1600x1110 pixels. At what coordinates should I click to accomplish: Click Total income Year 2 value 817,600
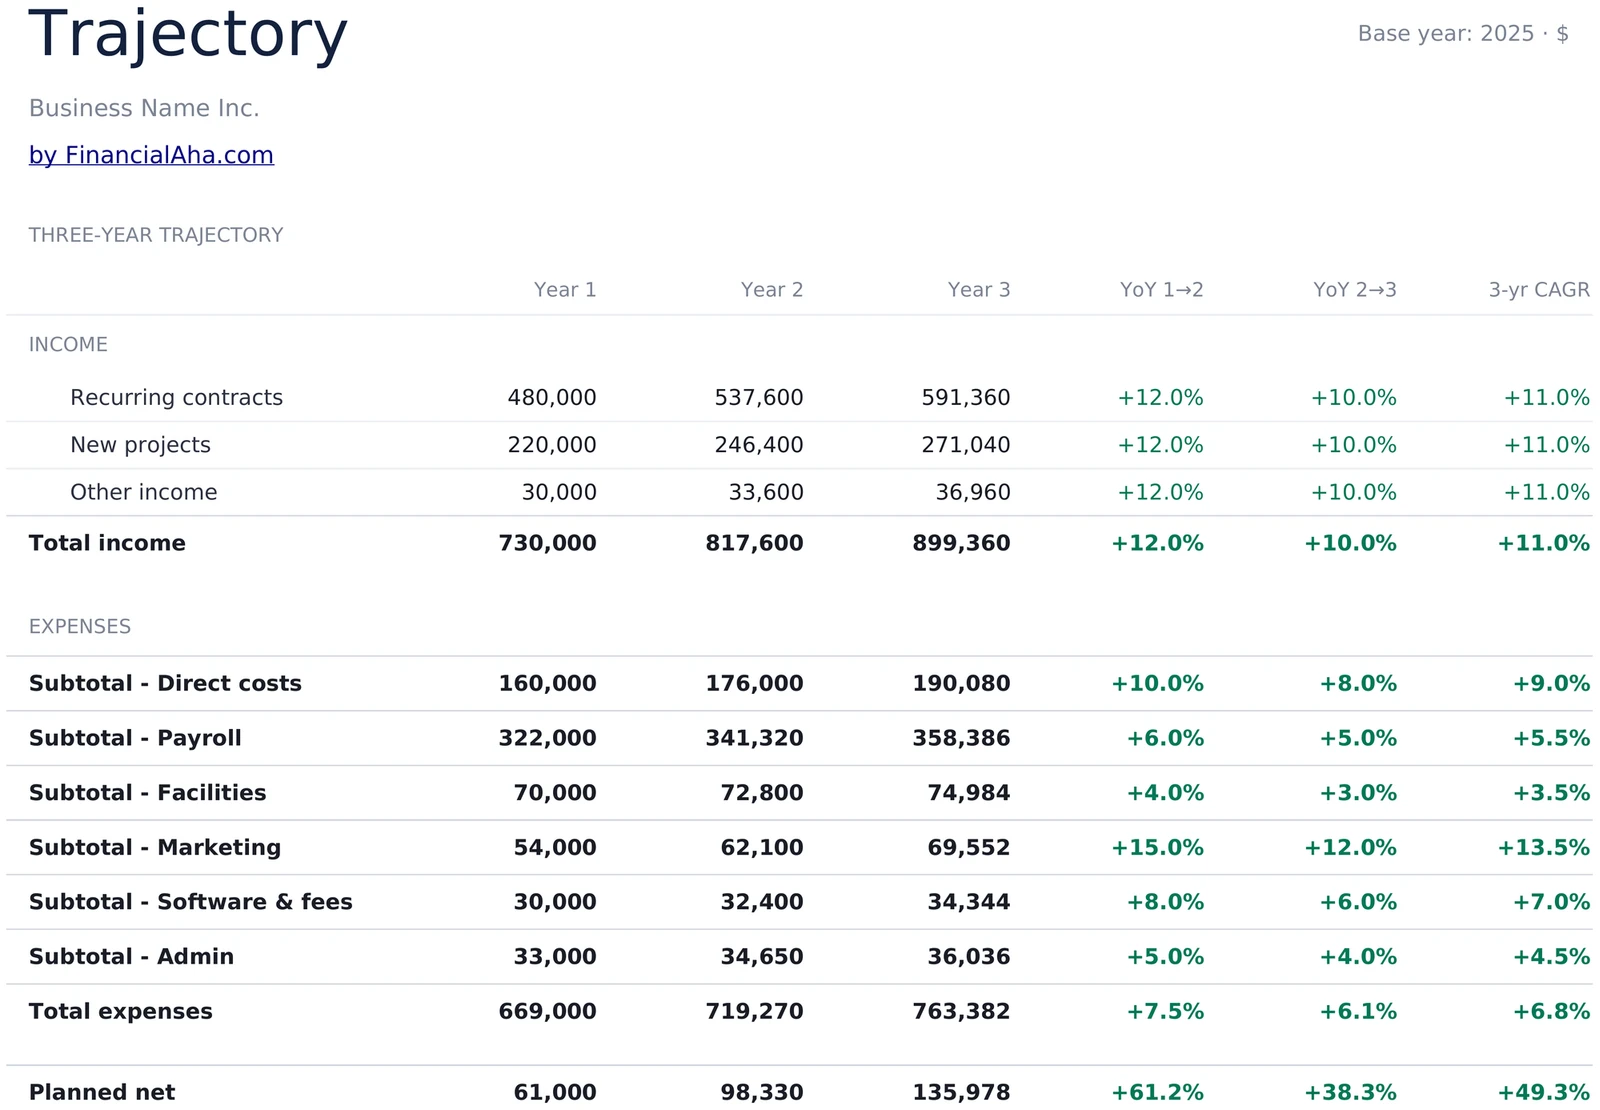755,543
